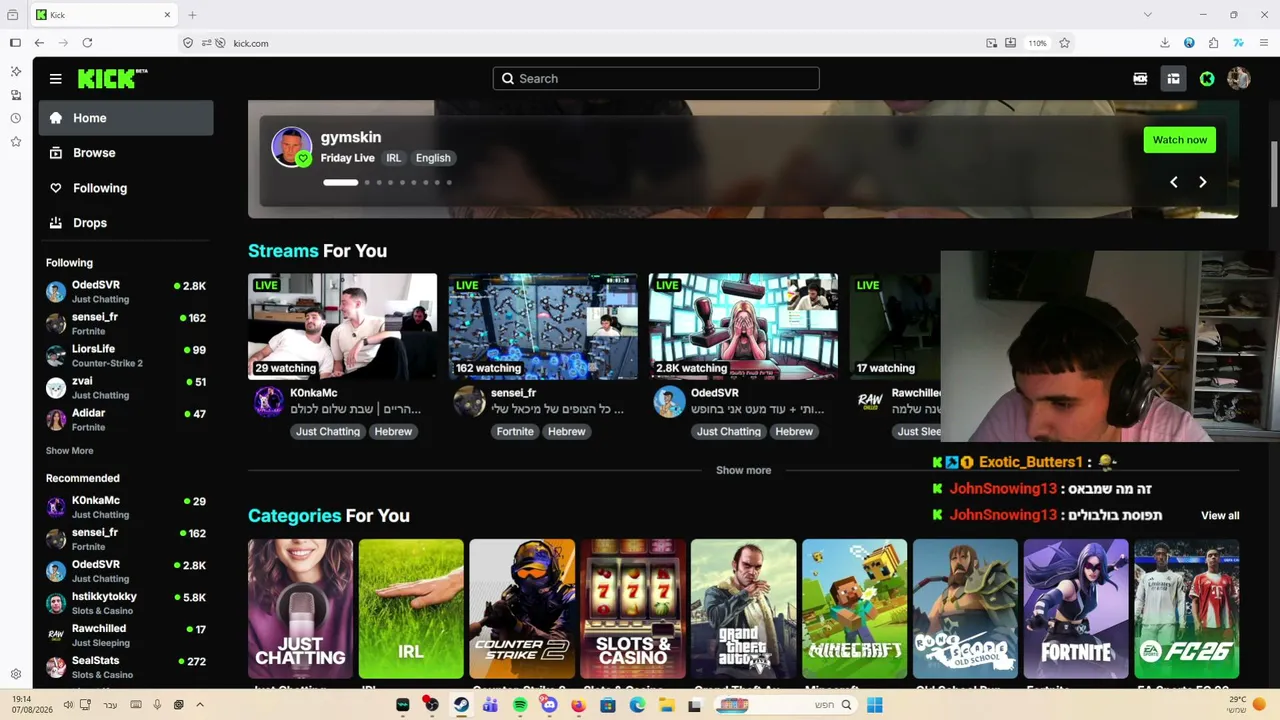Image resolution: width=1280 pixels, height=720 pixels.
Task: Open the K0nkaMc stream thumbnail
Action: click(342, 326)
